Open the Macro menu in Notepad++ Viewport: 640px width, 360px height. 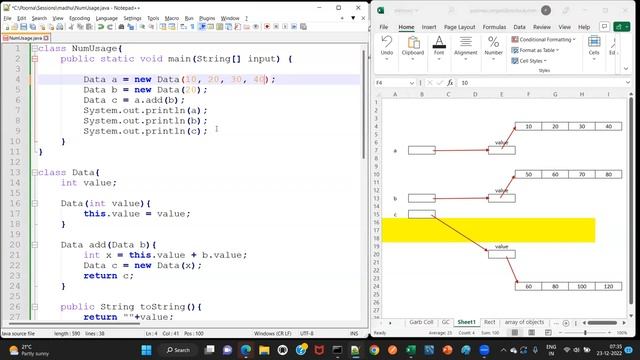pos(172,18)
